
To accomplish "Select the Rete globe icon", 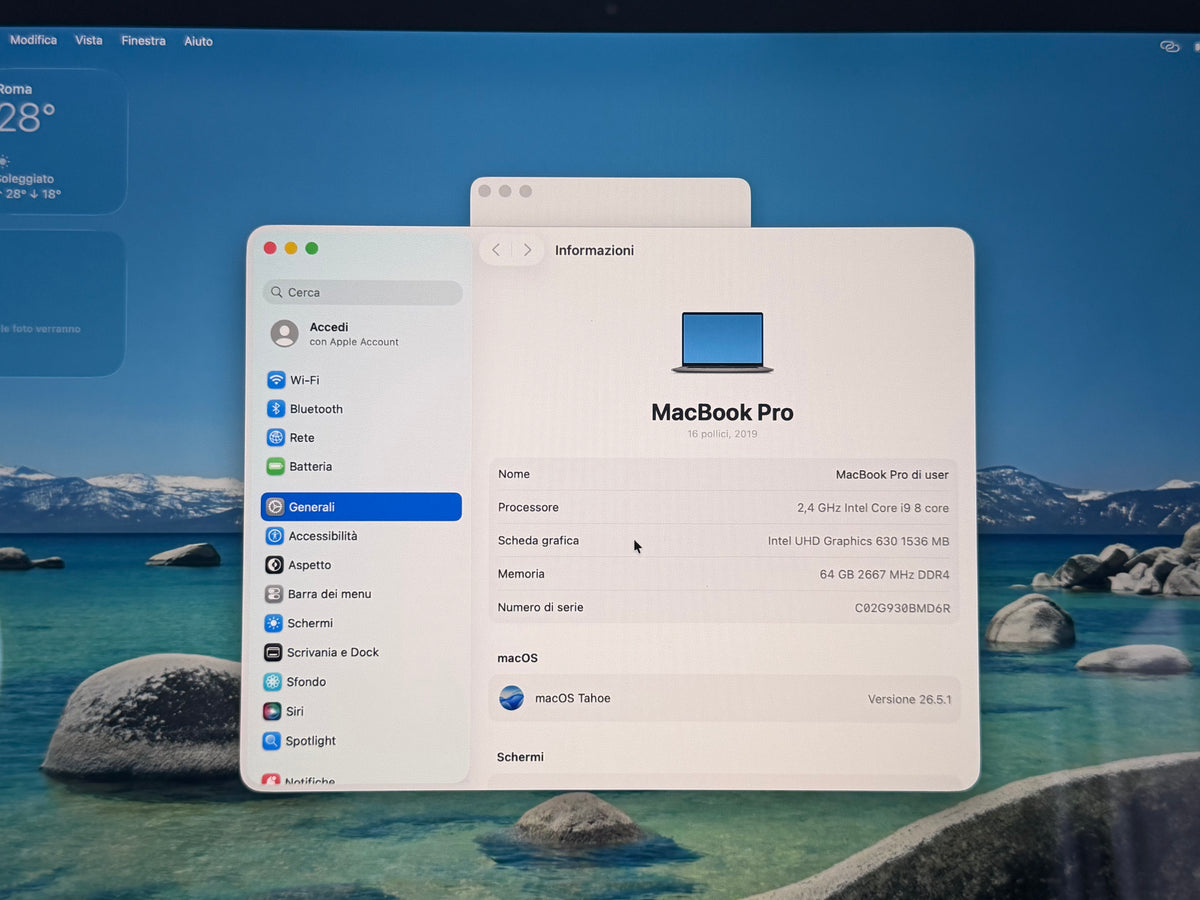I will pyautogui.click(x=276, y=438).
